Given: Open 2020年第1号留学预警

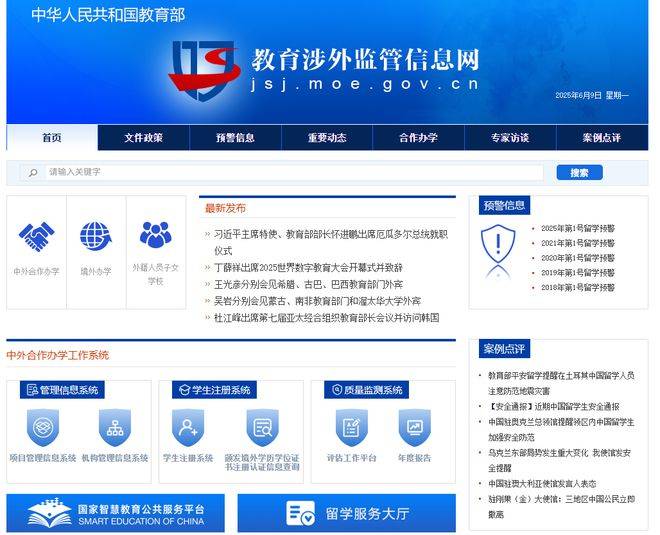Looking at the screenshot, I should coord(578,258).
